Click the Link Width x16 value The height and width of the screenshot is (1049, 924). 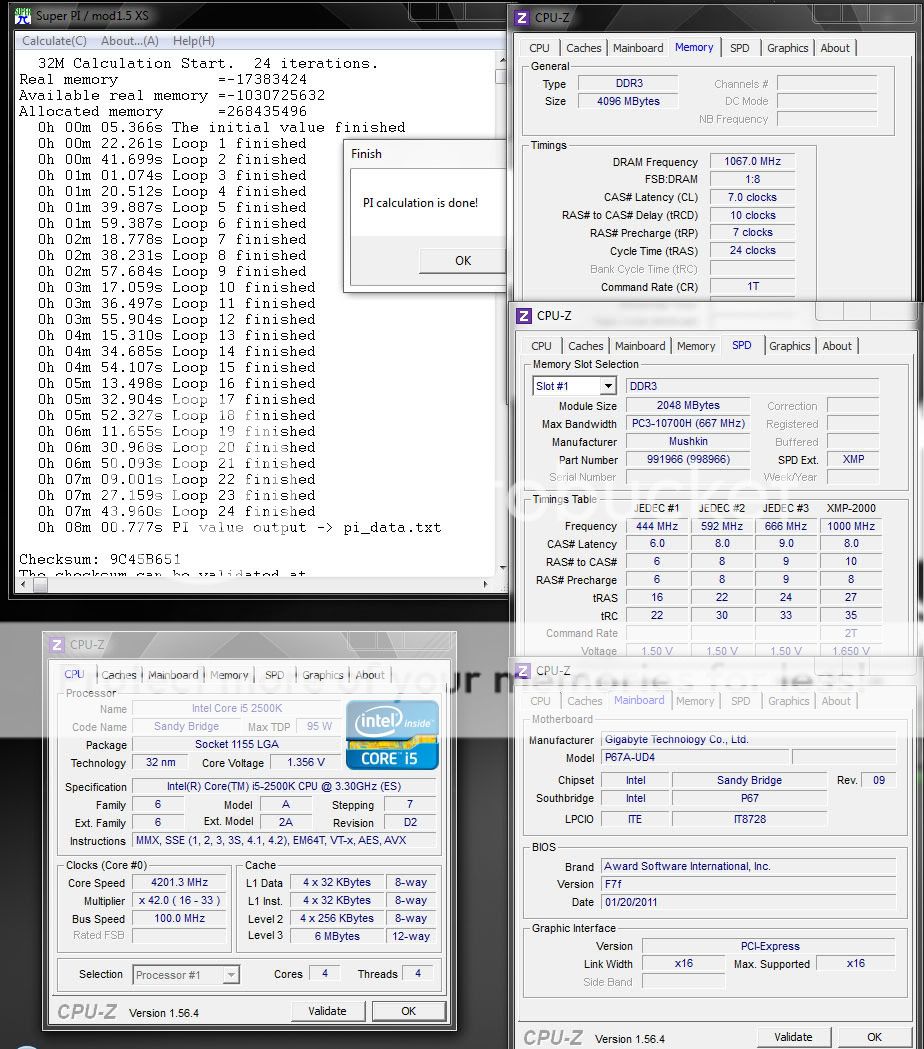683,963
